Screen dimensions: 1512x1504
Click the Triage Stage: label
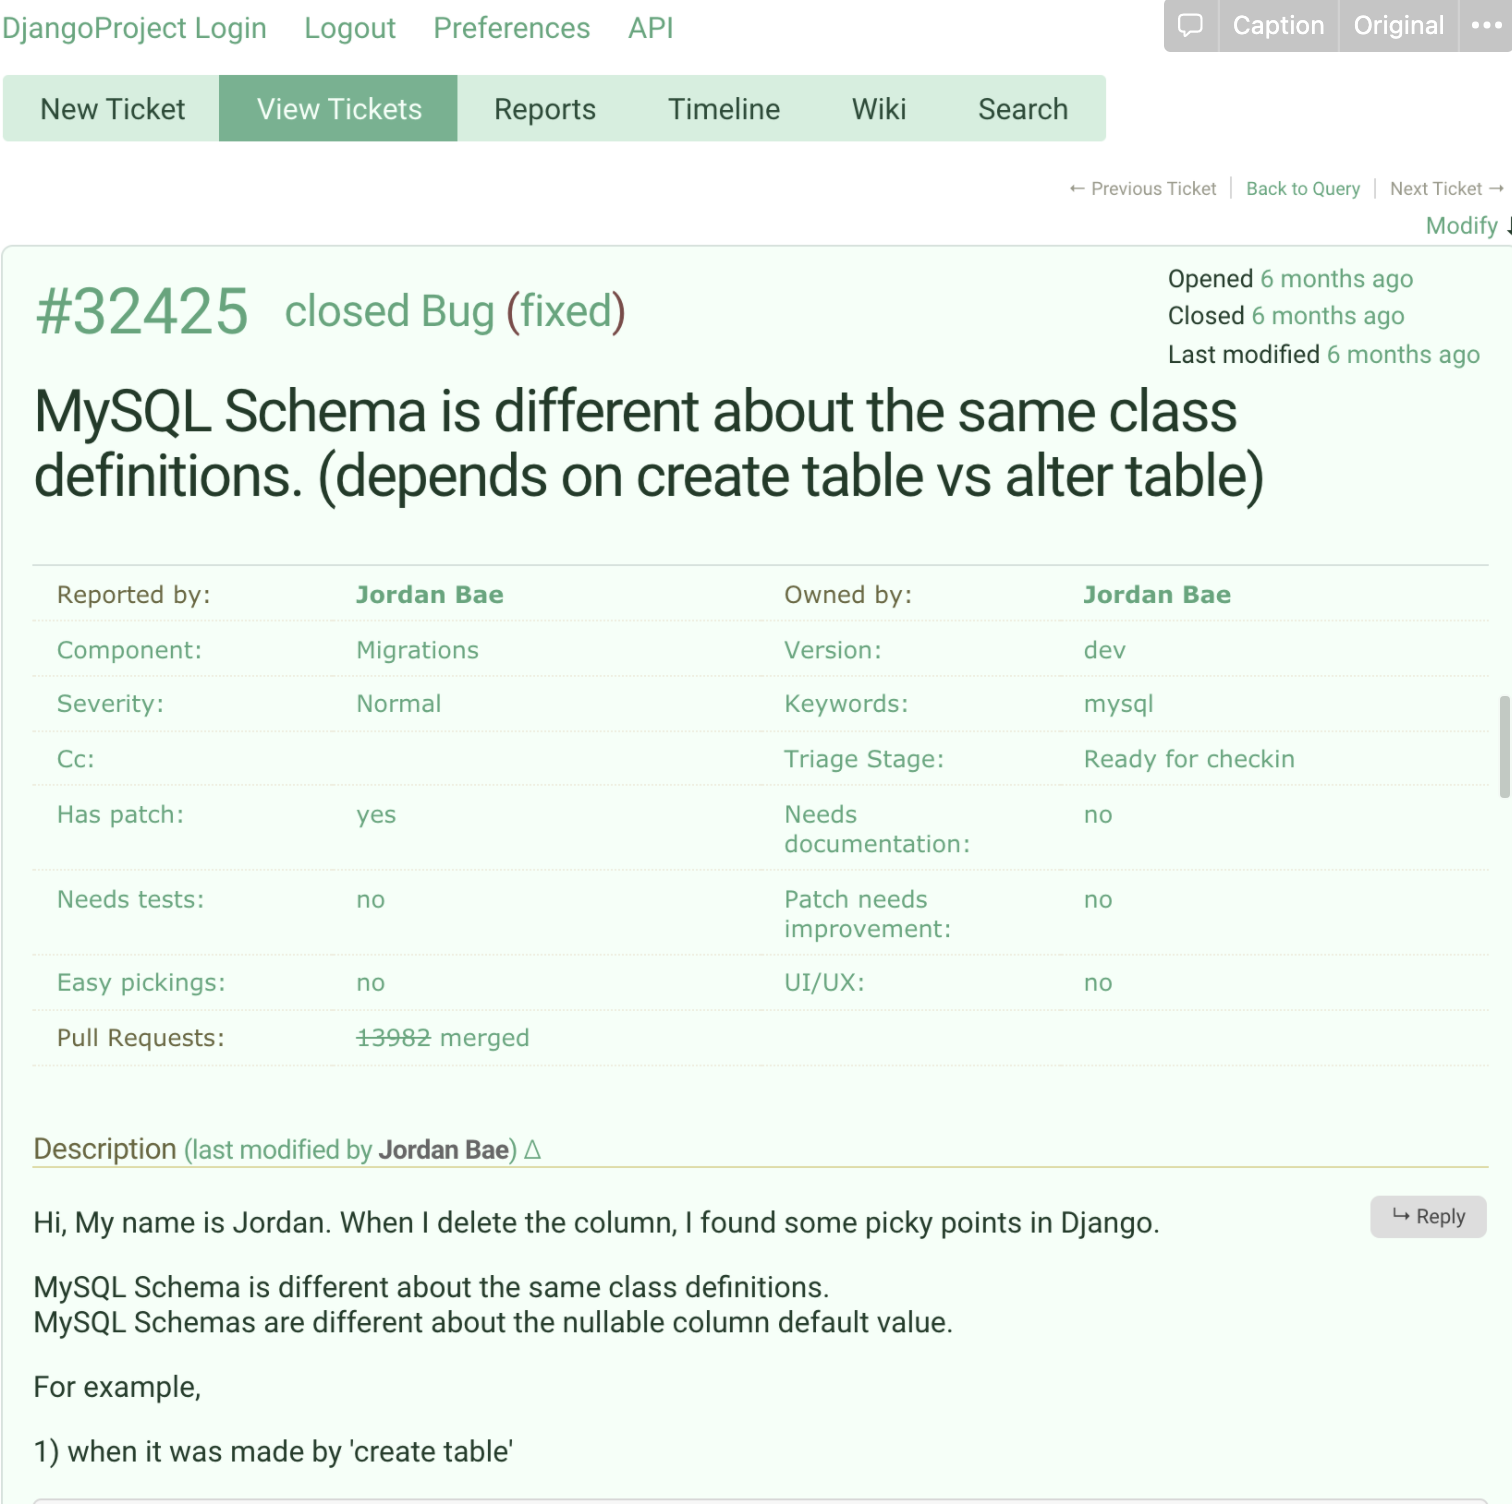coord(864,759)
